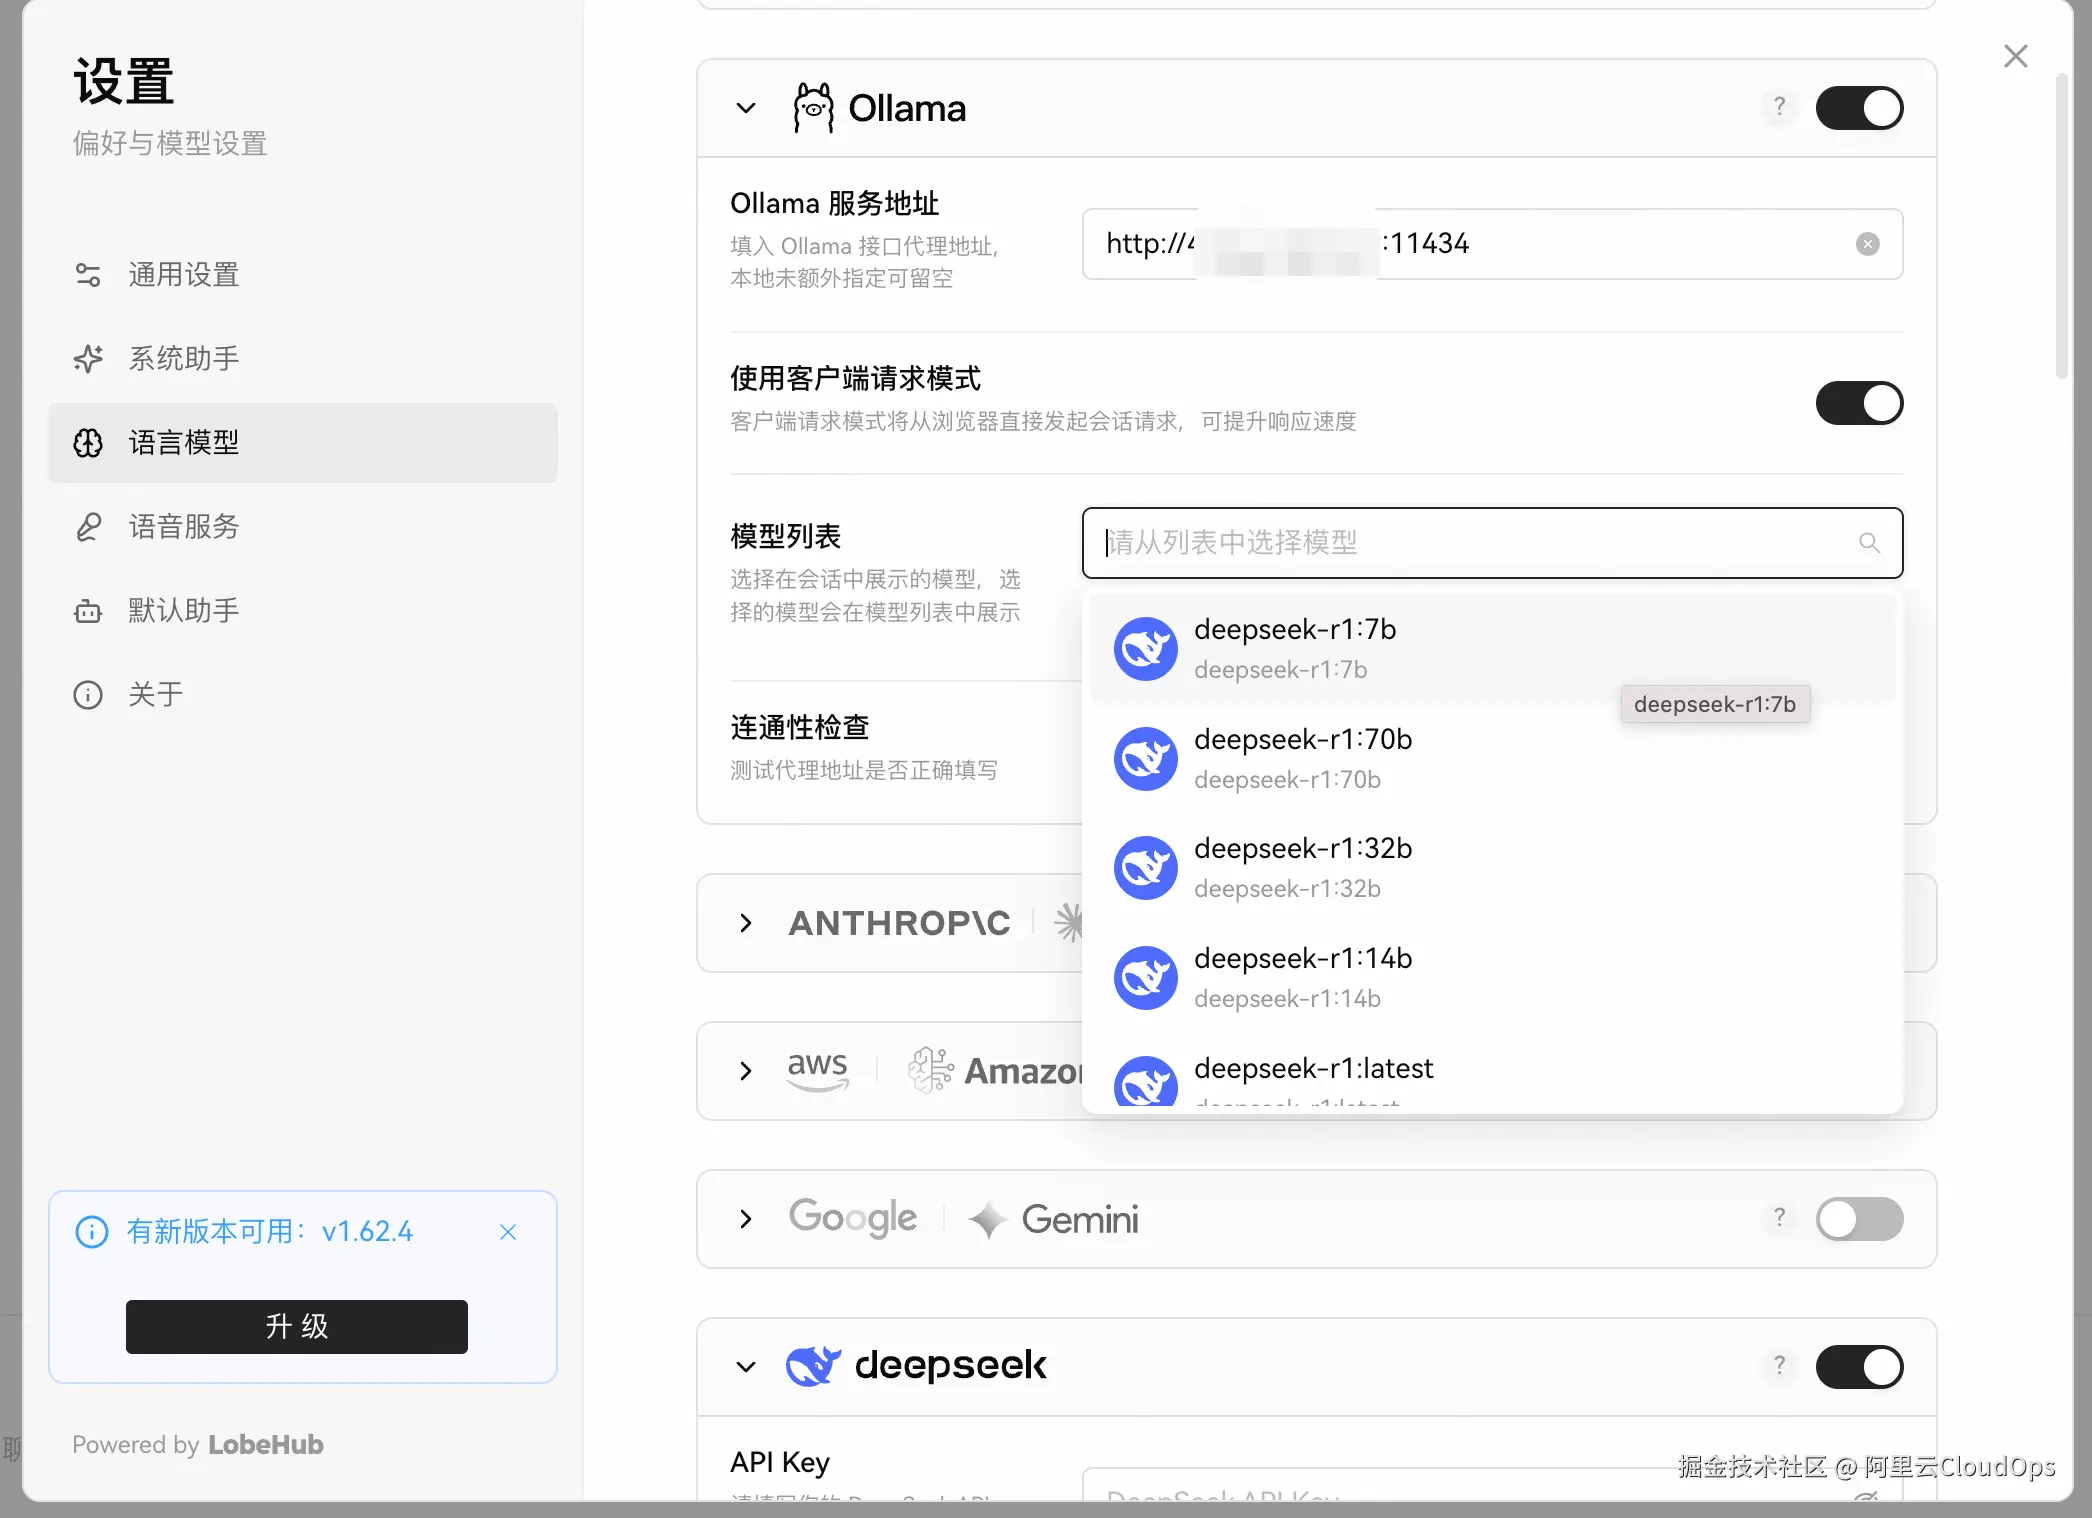The height and width of the screenshot is (1518, 2092).
Task: Click the info icon in update notice
Action: [92, 1232]
